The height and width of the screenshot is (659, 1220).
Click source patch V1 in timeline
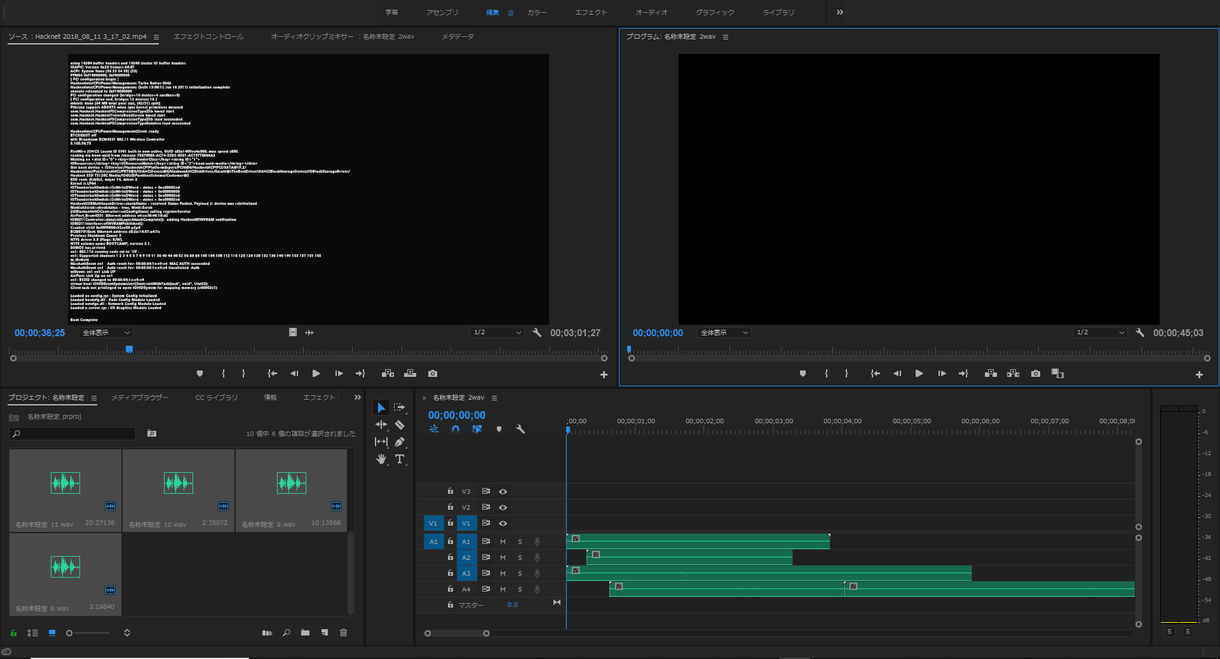coord(433,523)
